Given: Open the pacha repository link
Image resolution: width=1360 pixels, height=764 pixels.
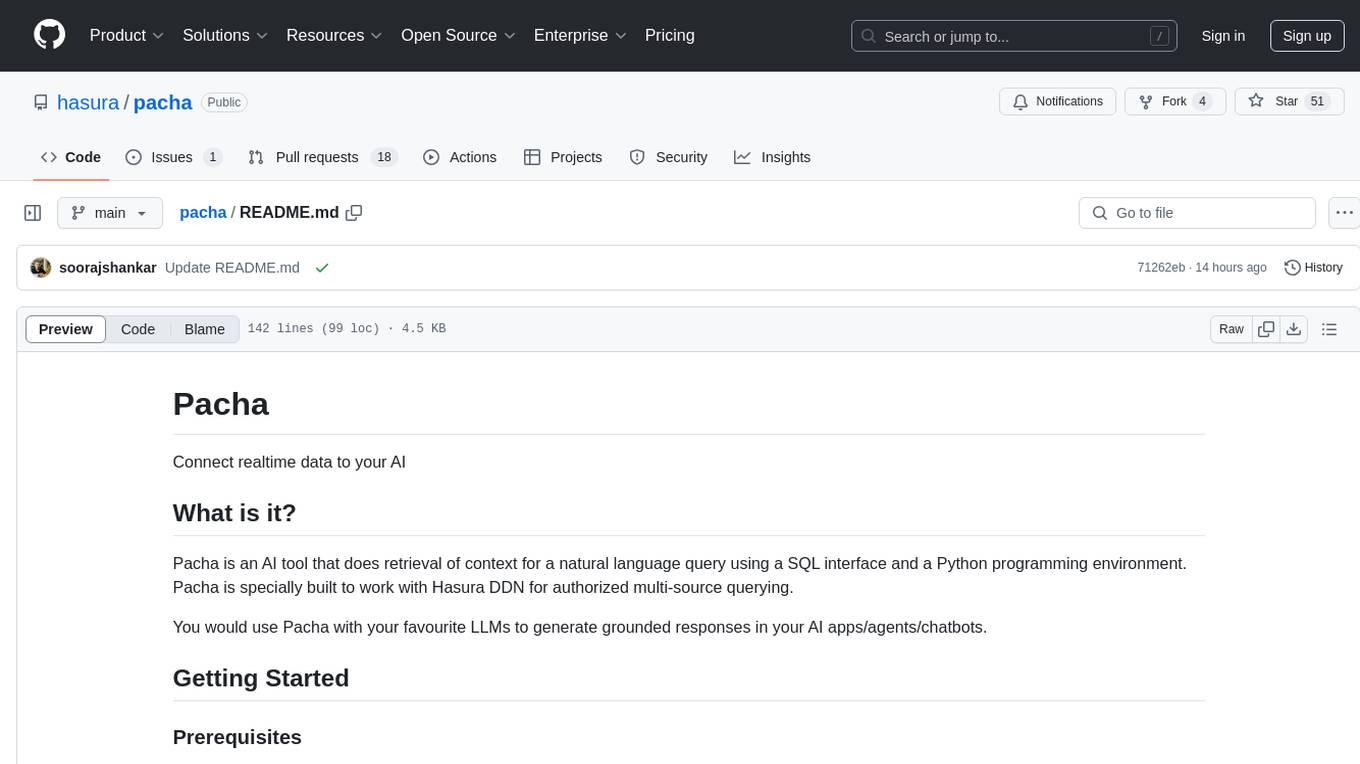Looking at the screenshot, I should 162,102.
